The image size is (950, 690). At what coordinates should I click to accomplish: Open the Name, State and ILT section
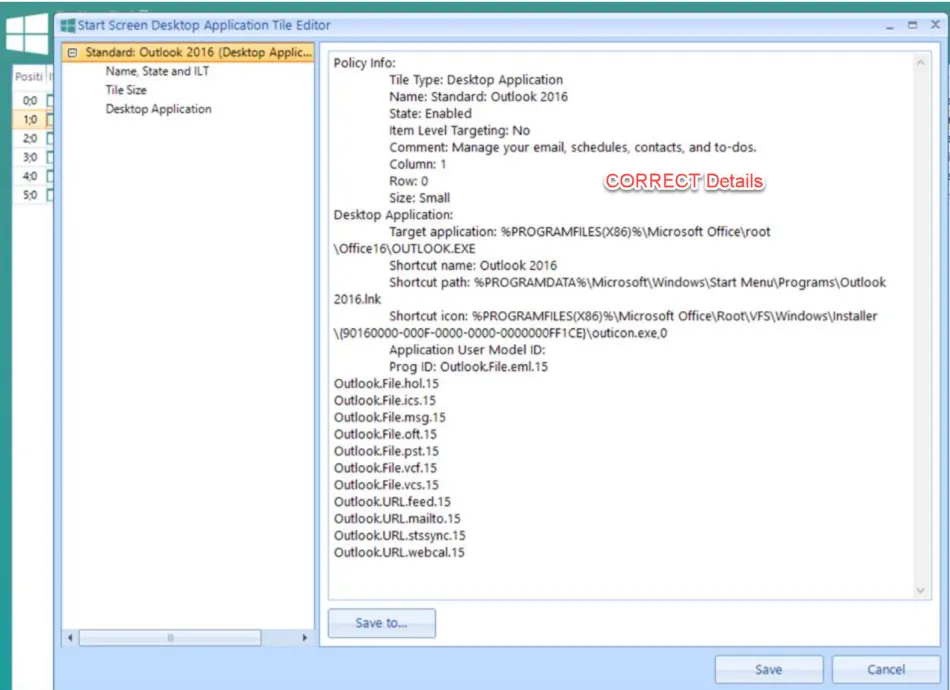point(157,71)
